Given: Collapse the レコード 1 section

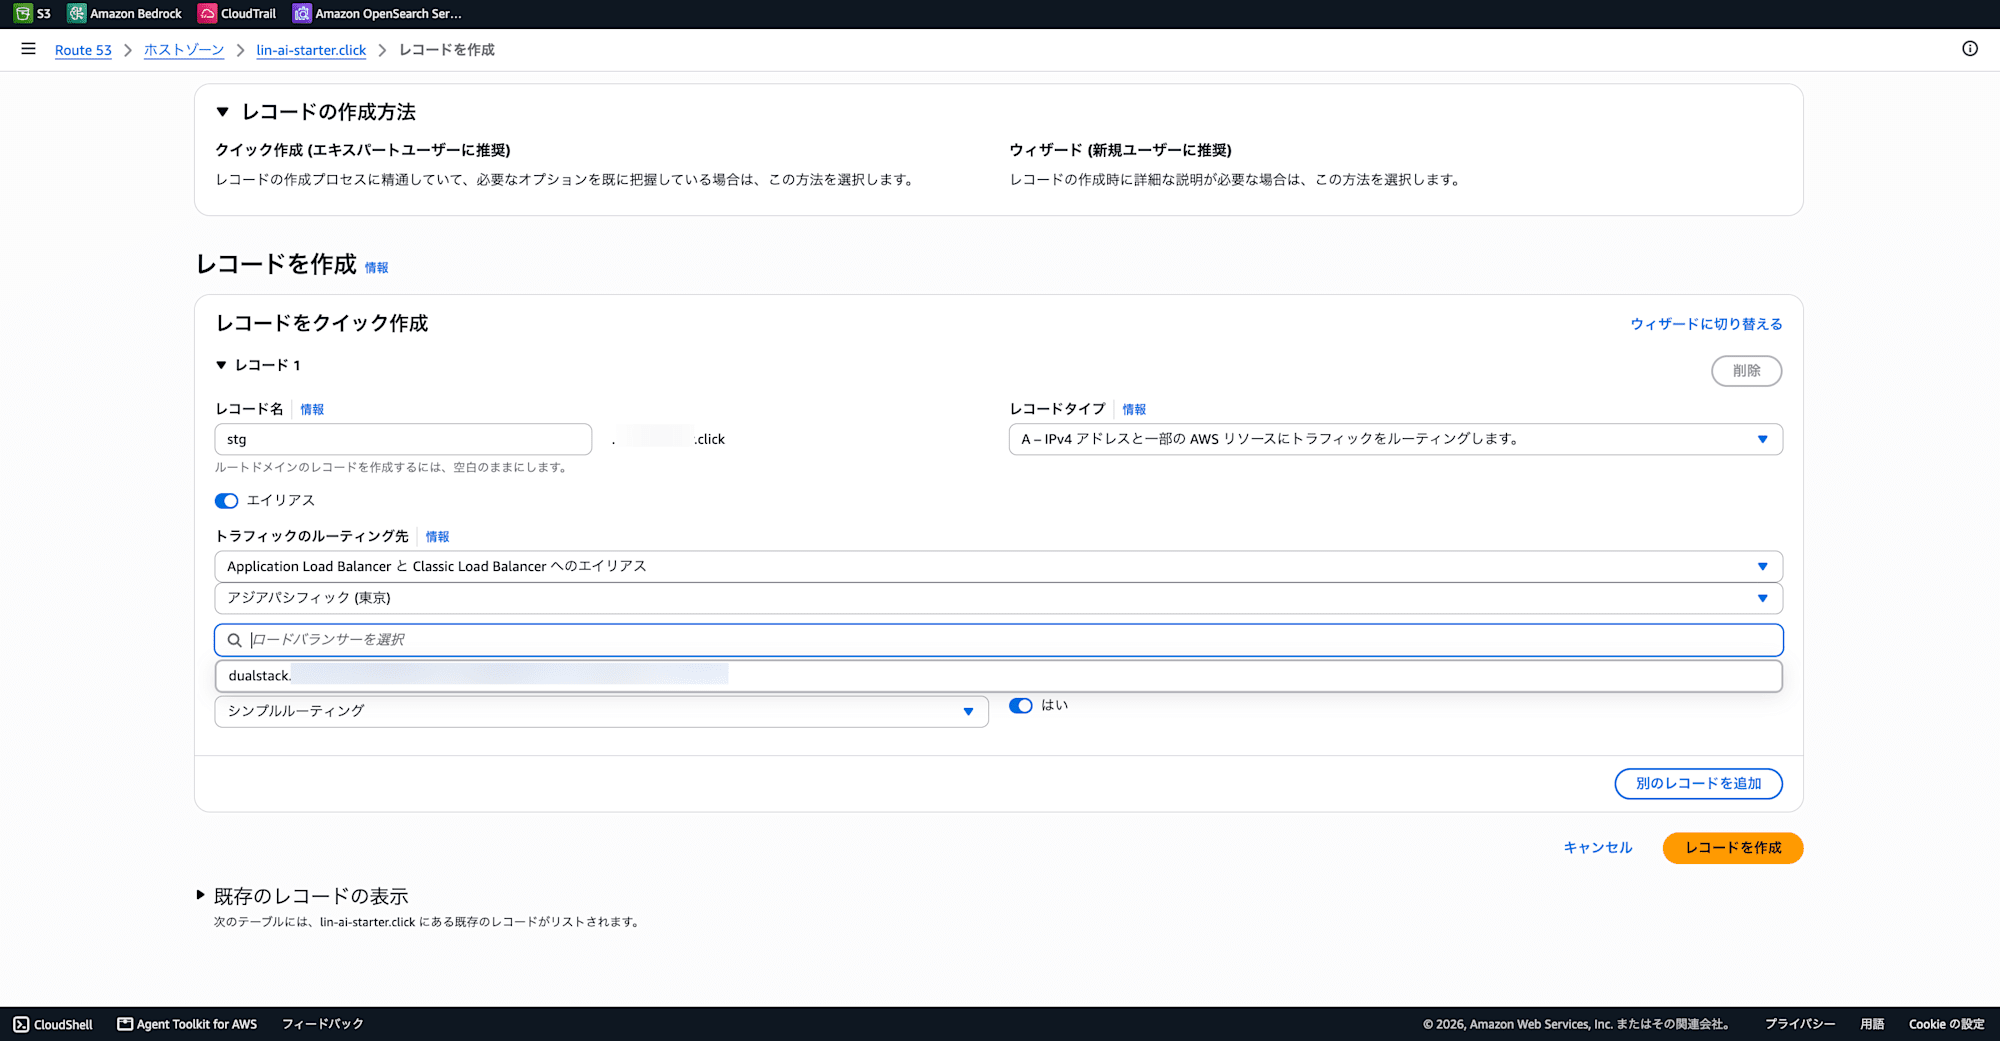Looking at the screenshot, I should [x=221, y=365].
